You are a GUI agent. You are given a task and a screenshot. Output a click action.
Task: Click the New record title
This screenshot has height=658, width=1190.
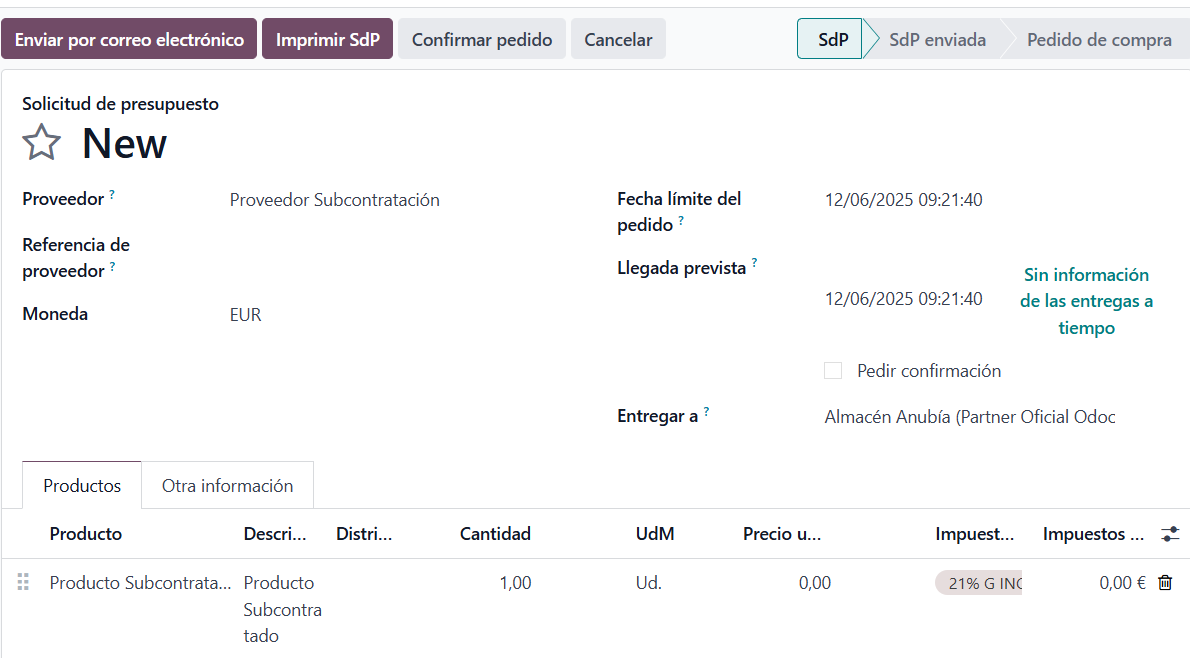coord(124,143)
